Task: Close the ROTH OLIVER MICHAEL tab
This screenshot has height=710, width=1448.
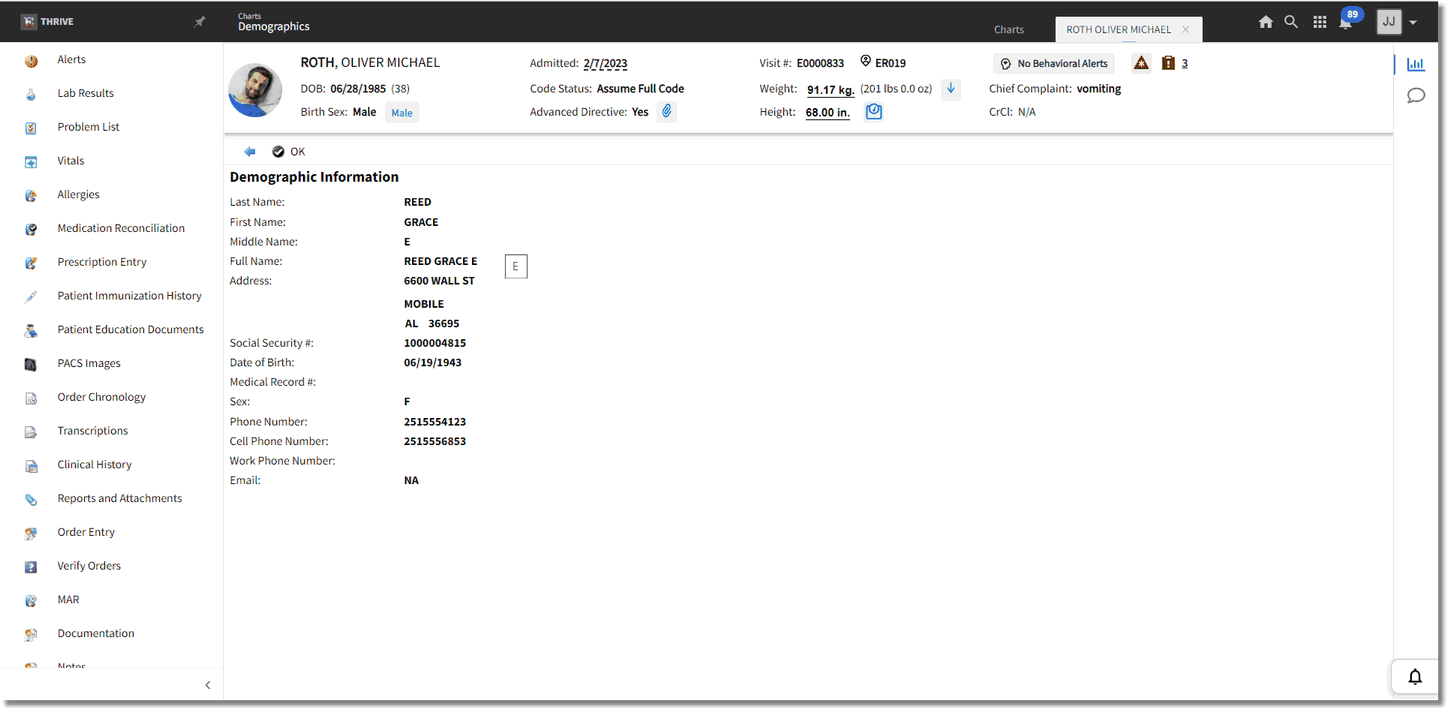Action: tap(1186, 29)
